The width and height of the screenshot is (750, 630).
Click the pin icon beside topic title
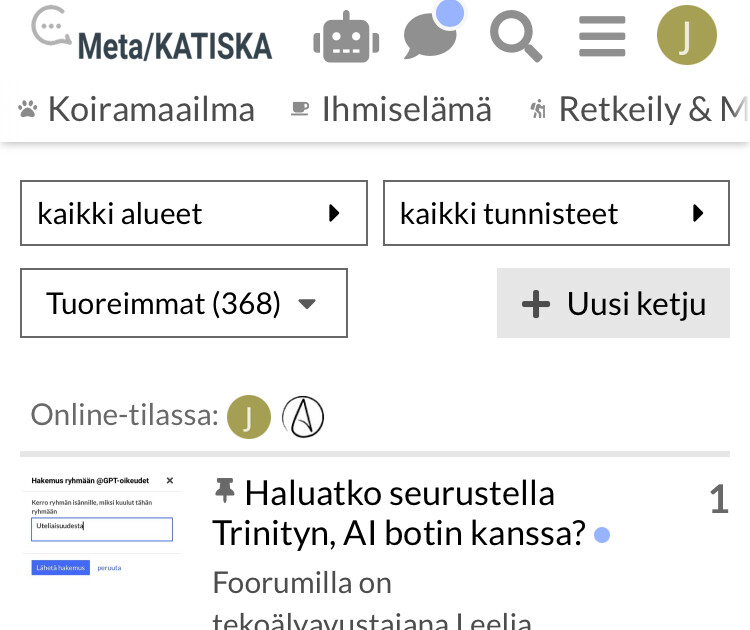point(224,491)
